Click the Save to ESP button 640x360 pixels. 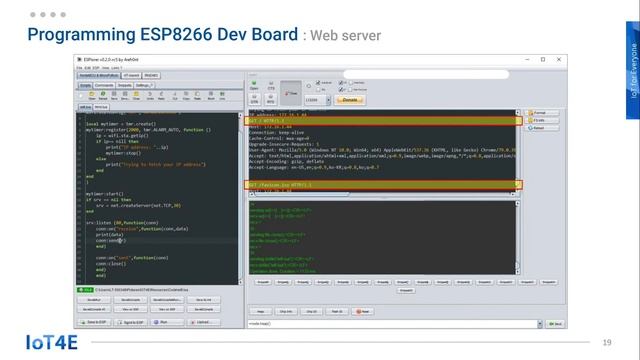(94, 322)
